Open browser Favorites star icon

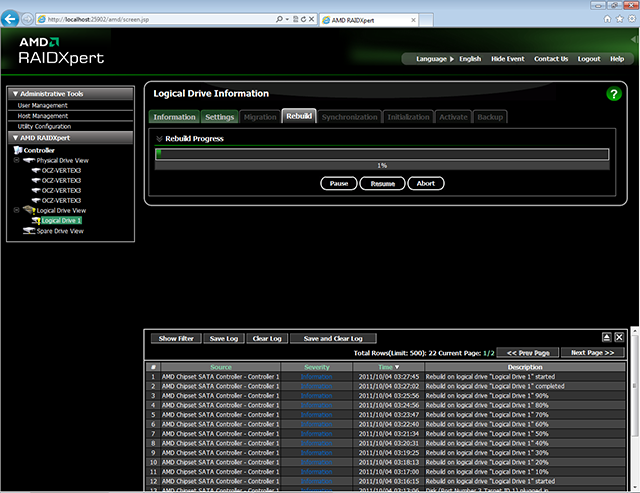[x=620, y=19]
